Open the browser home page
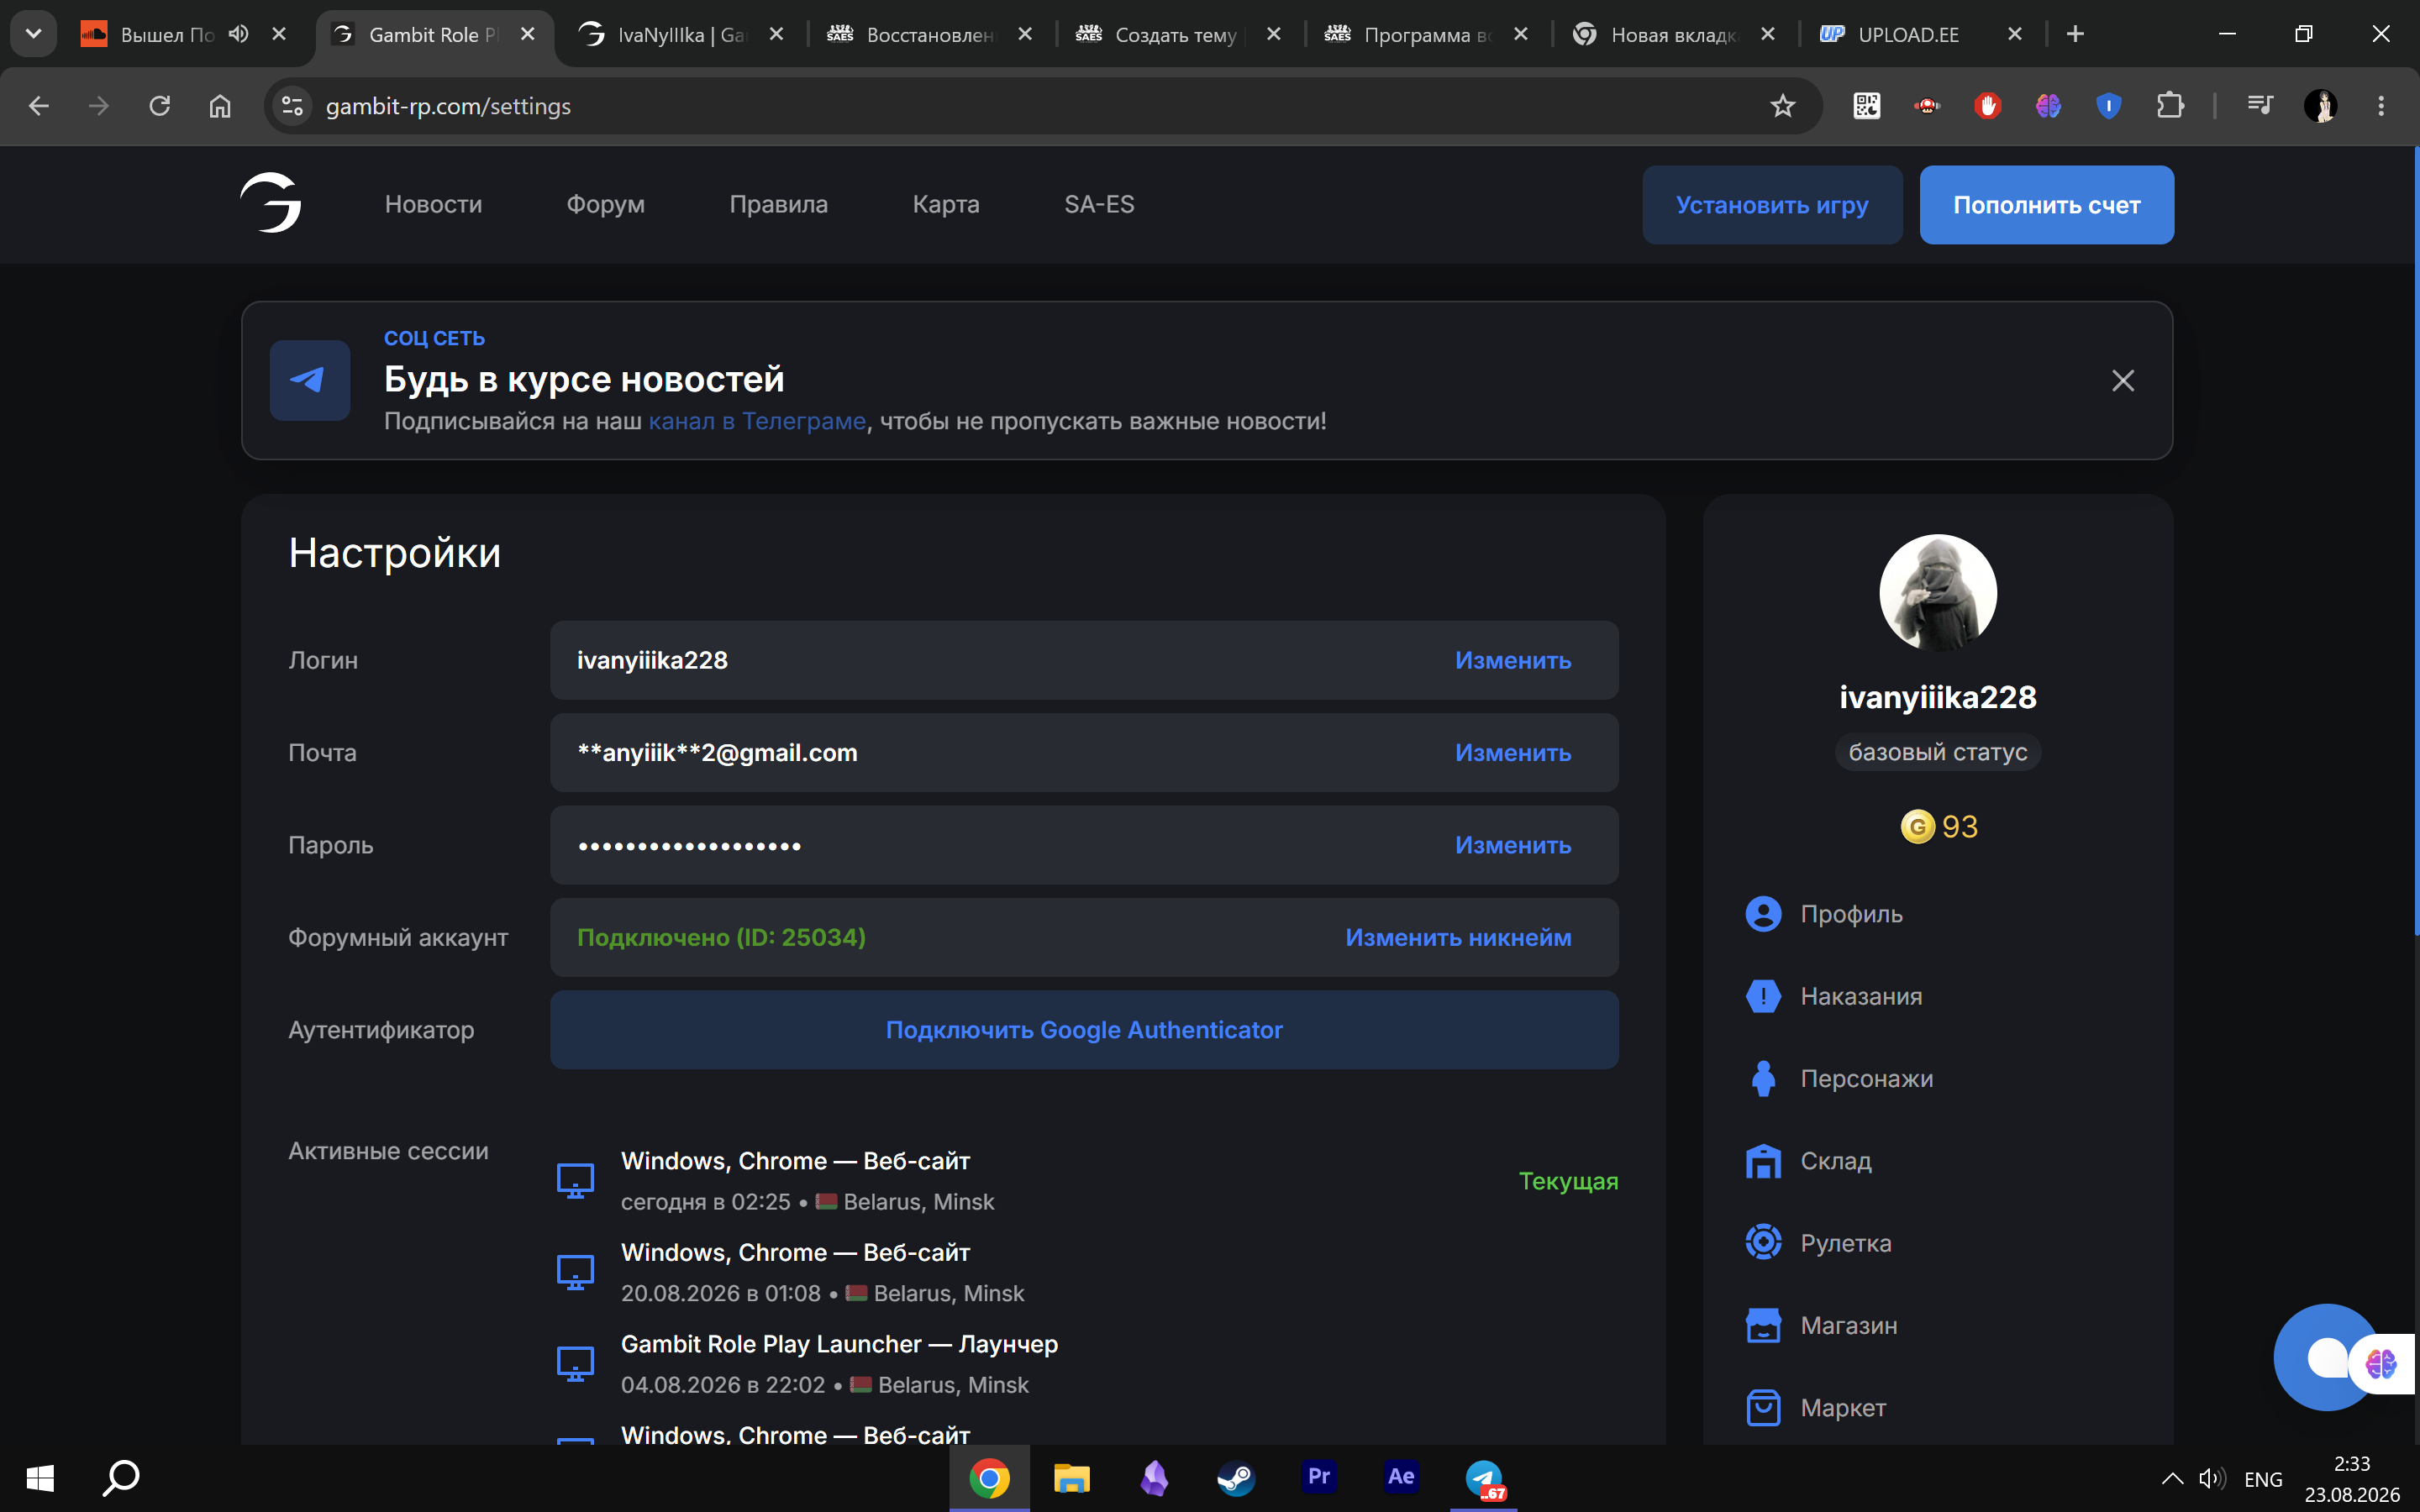Viewport: 2420px width, 1512px height. [220, 106]
